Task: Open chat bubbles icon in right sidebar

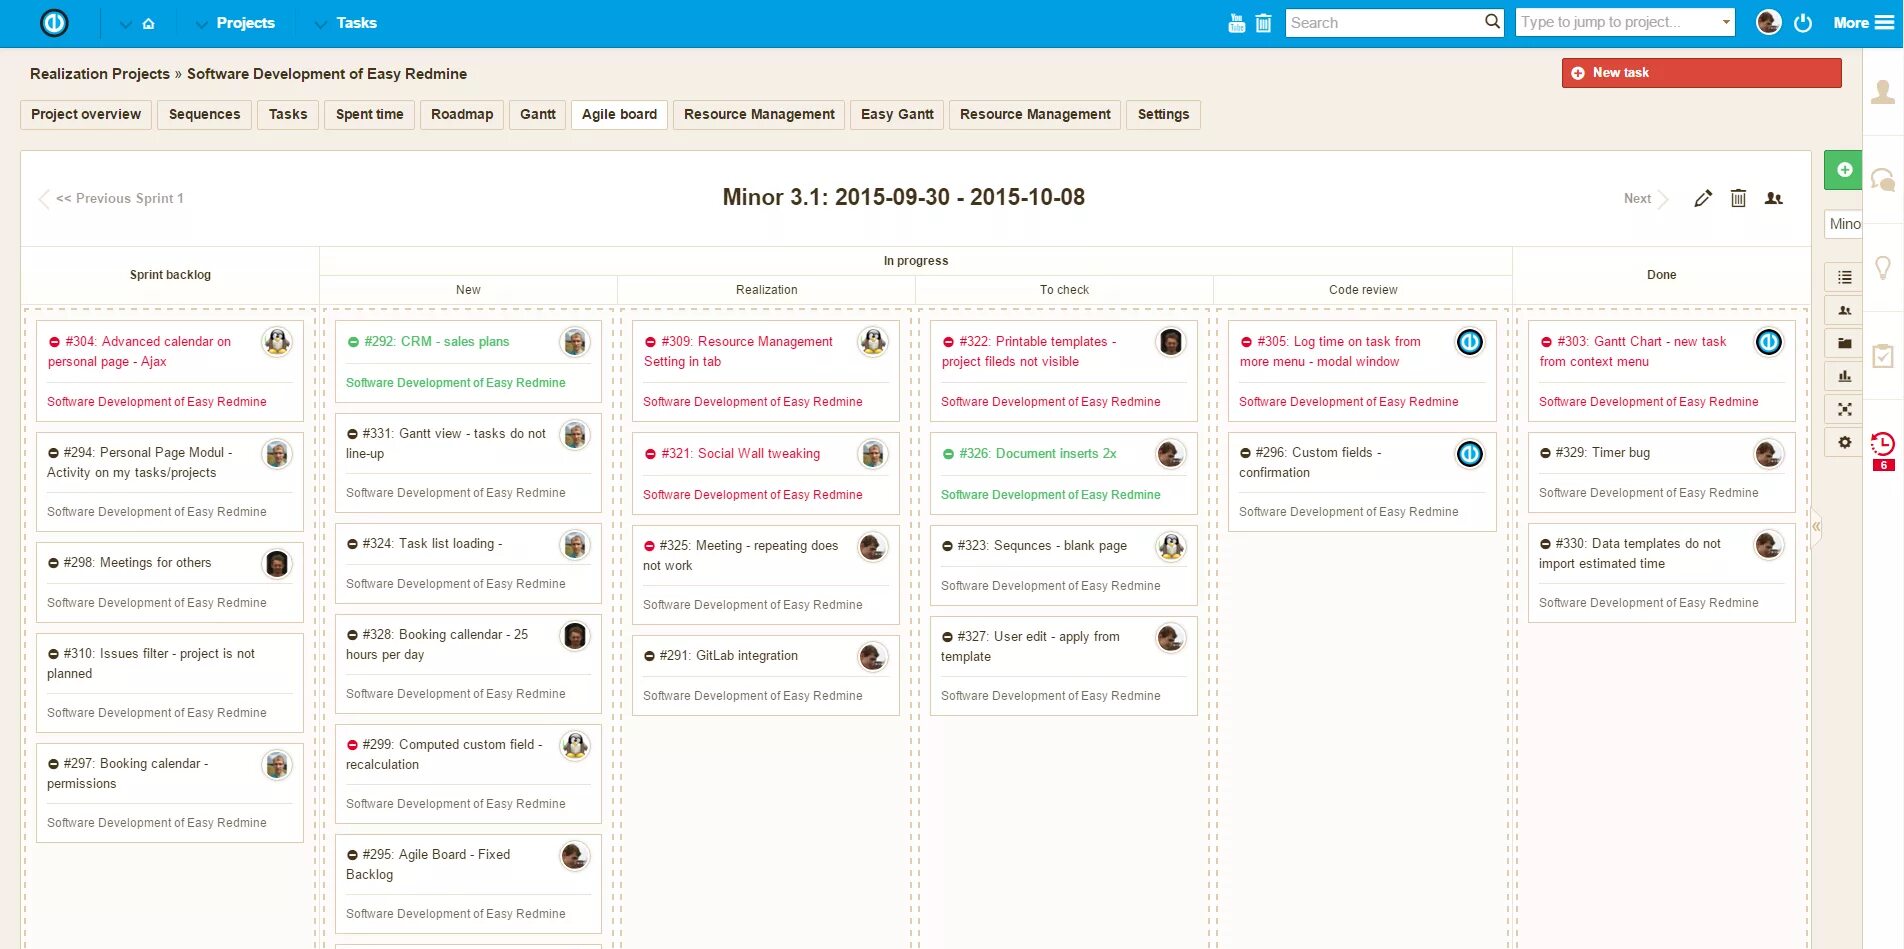Action: [1883, 180]
